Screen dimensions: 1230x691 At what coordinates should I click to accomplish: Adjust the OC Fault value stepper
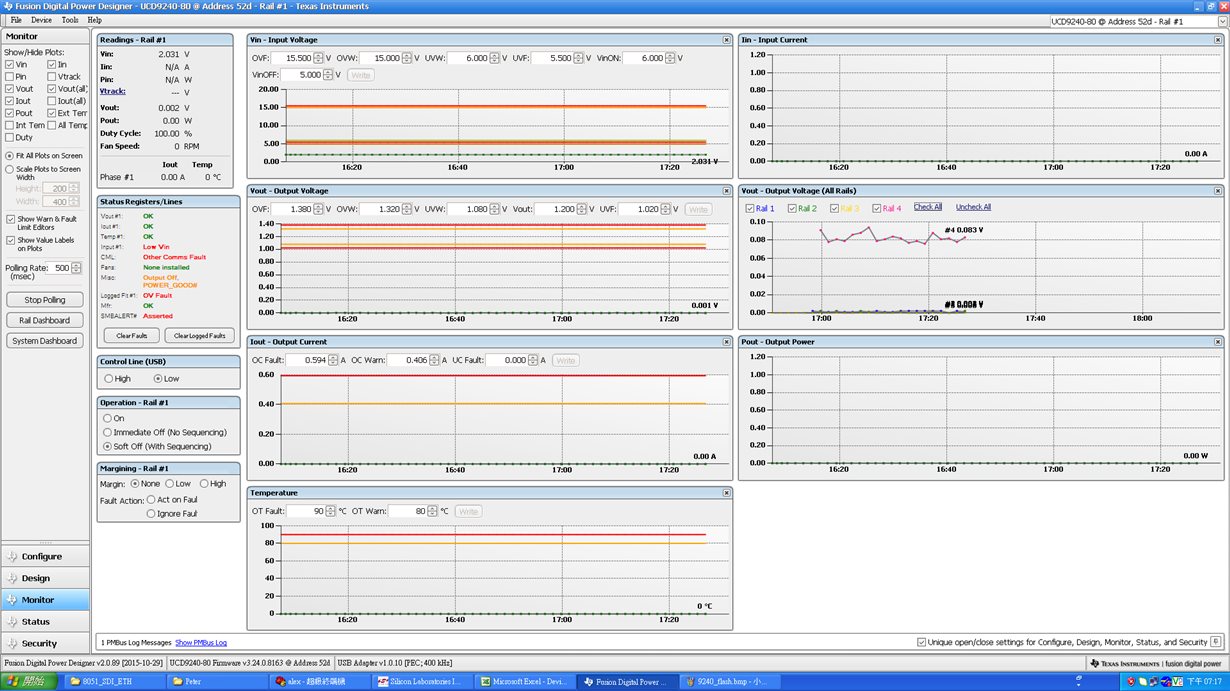click(x=333, y=360)
